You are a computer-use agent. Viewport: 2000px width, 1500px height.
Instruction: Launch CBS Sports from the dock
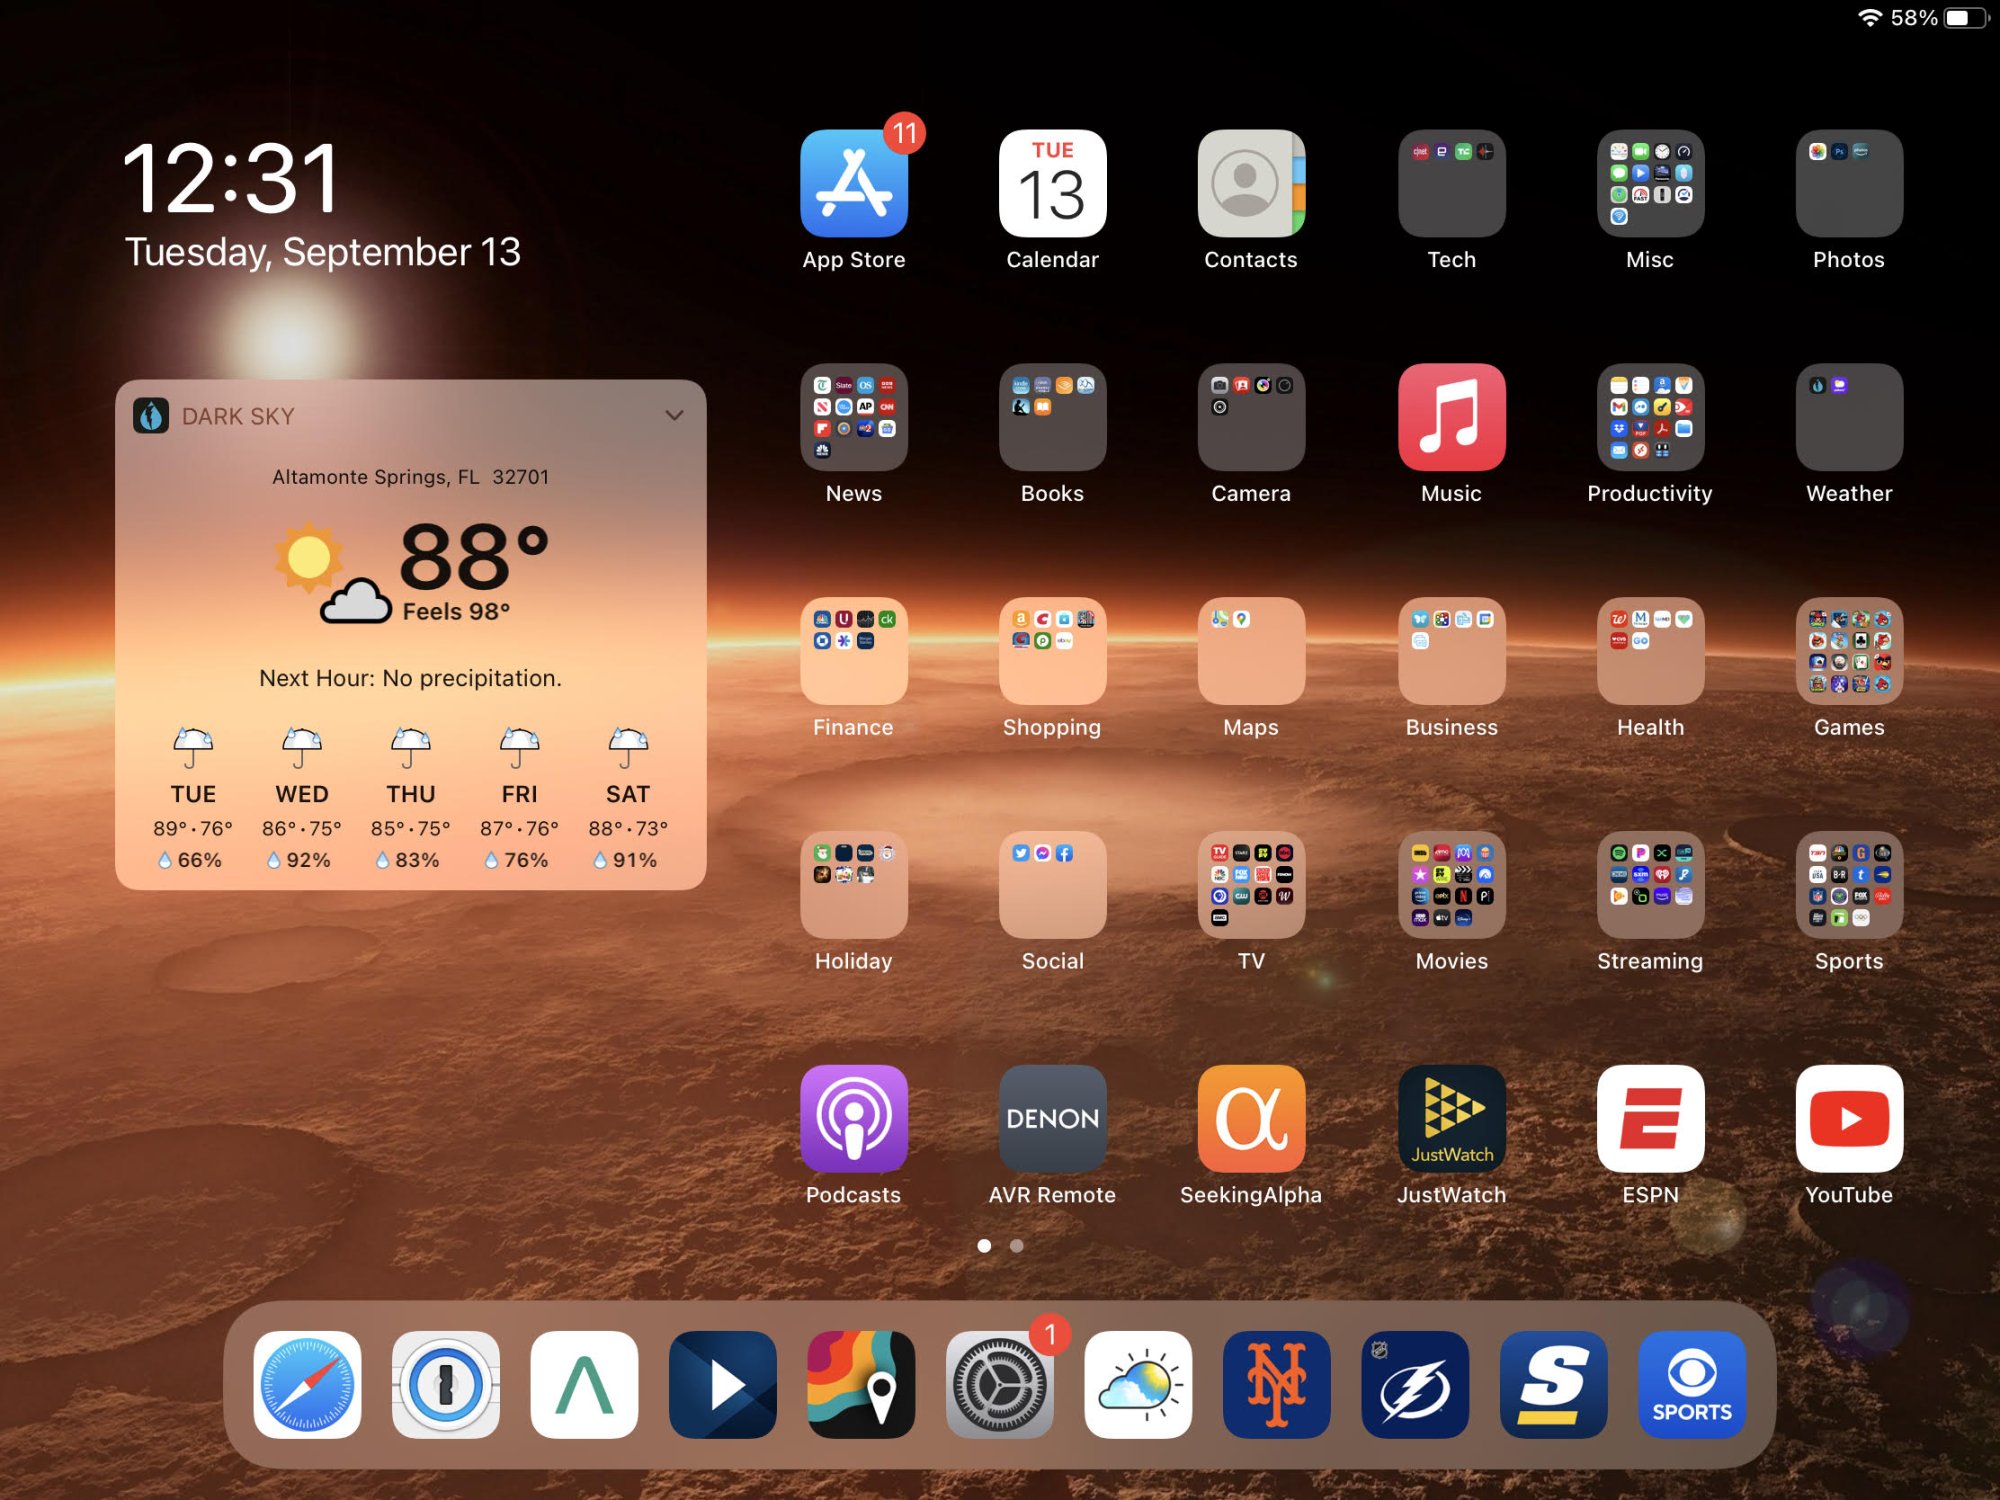(1691, 1385)
